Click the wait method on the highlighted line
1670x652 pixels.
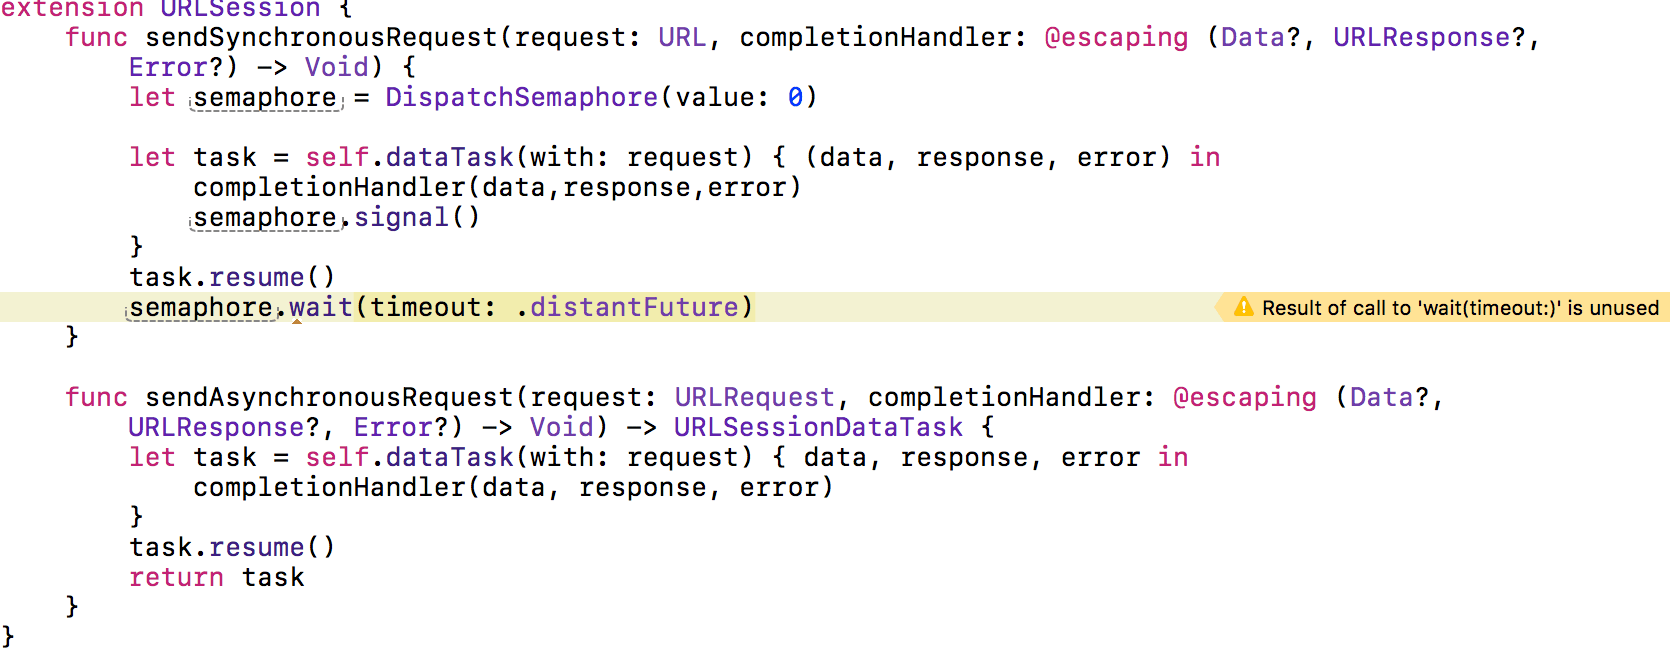[321, 307]
